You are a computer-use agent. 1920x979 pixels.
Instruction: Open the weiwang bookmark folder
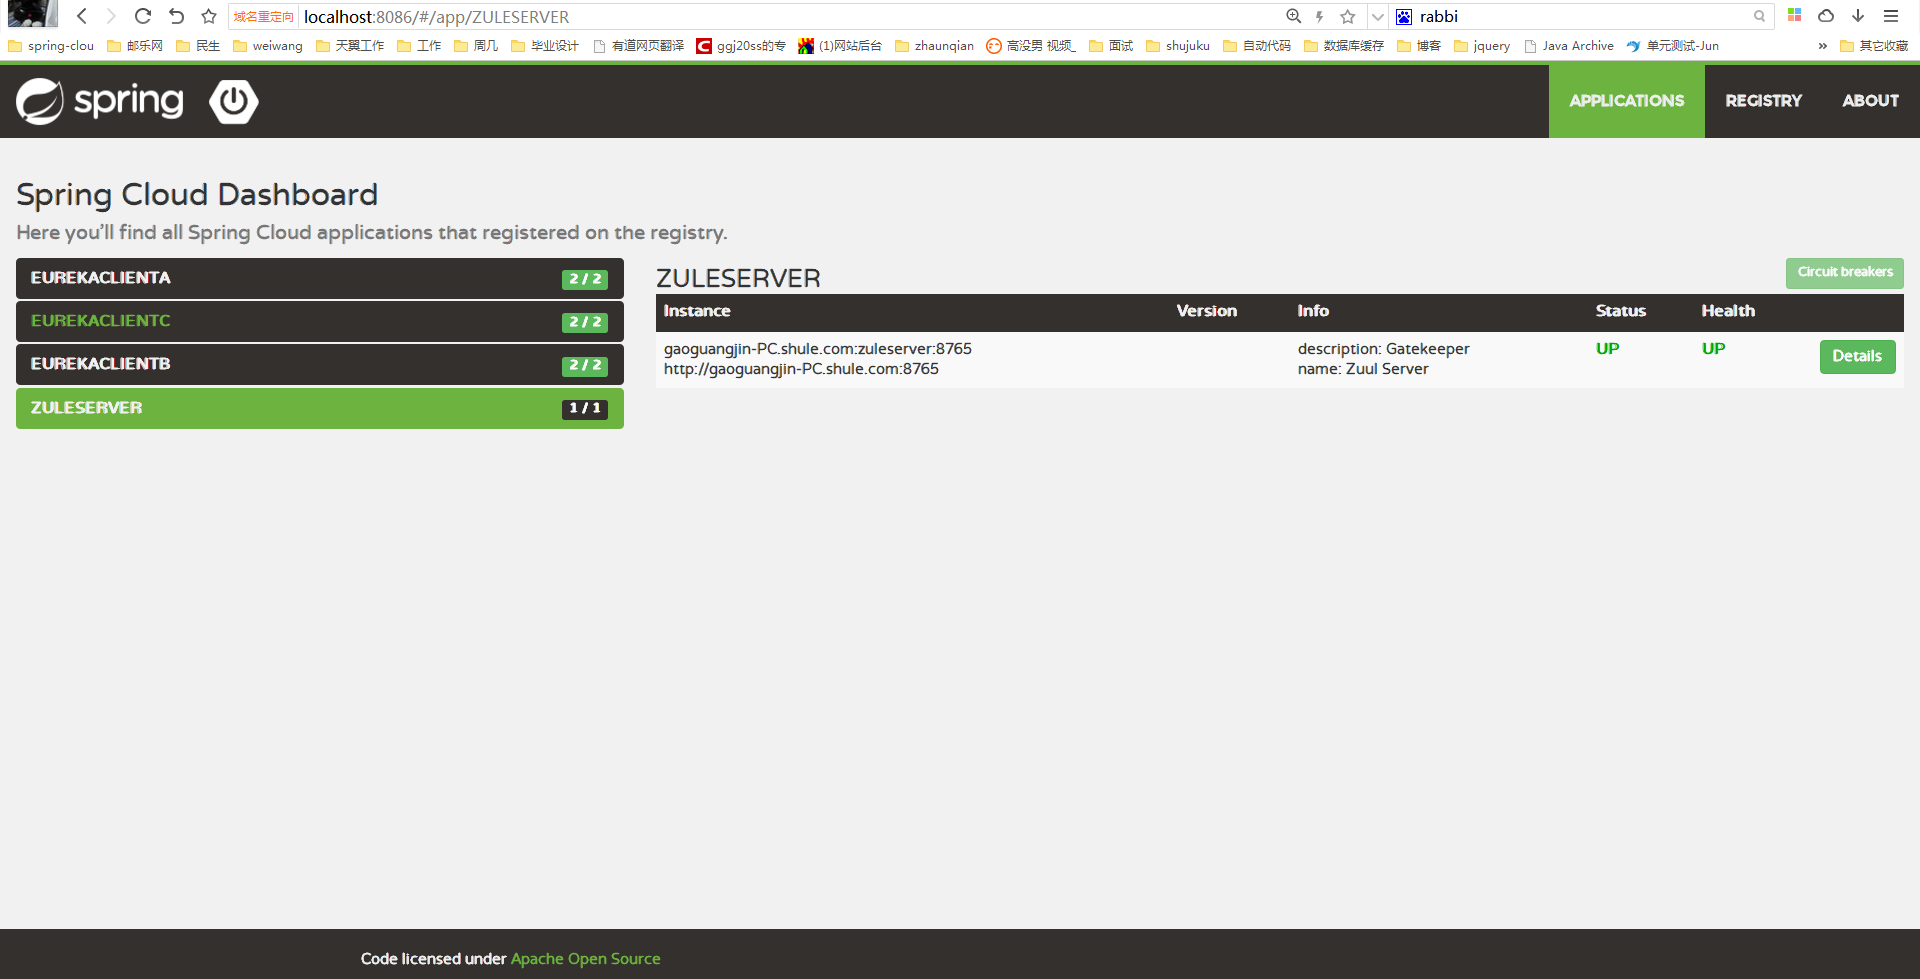[268, 46]
